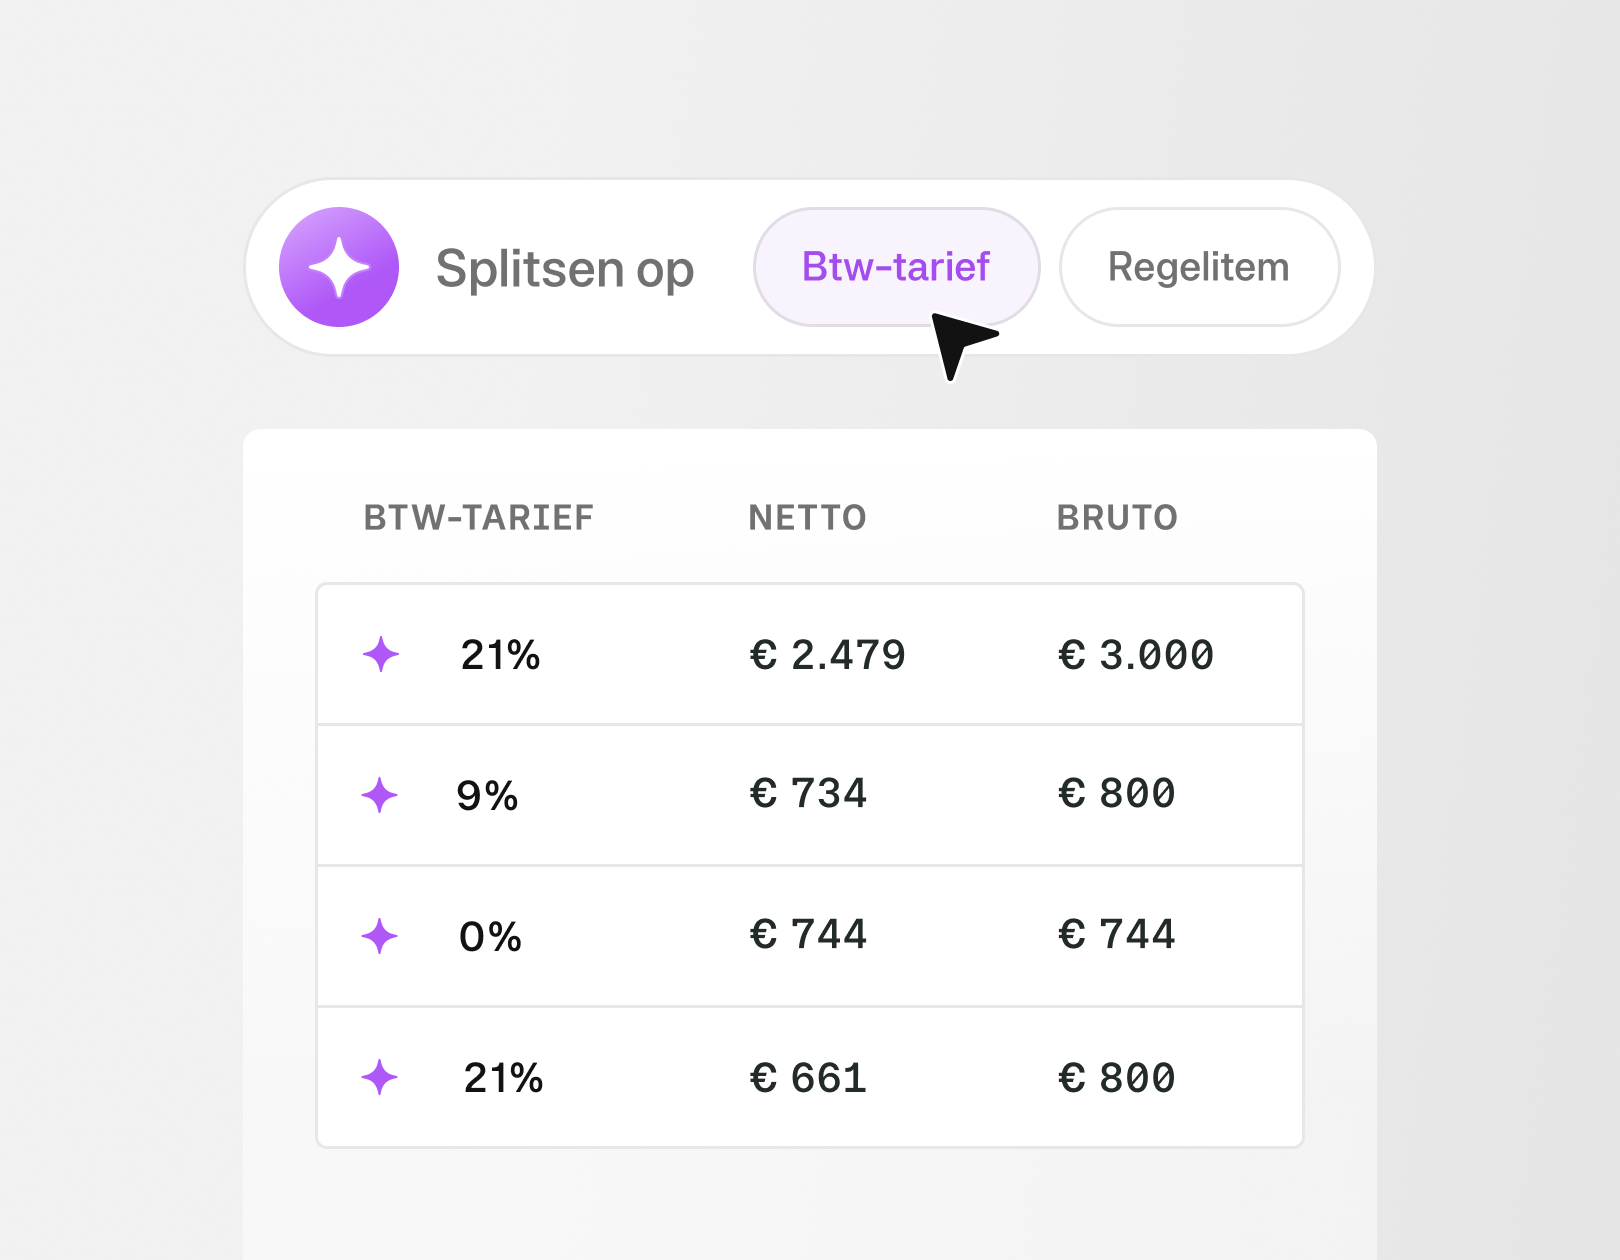The width and height of the screenshot is (1620, 1260).
Task: Click the € 661 netto value
Action: [808, 1078]
